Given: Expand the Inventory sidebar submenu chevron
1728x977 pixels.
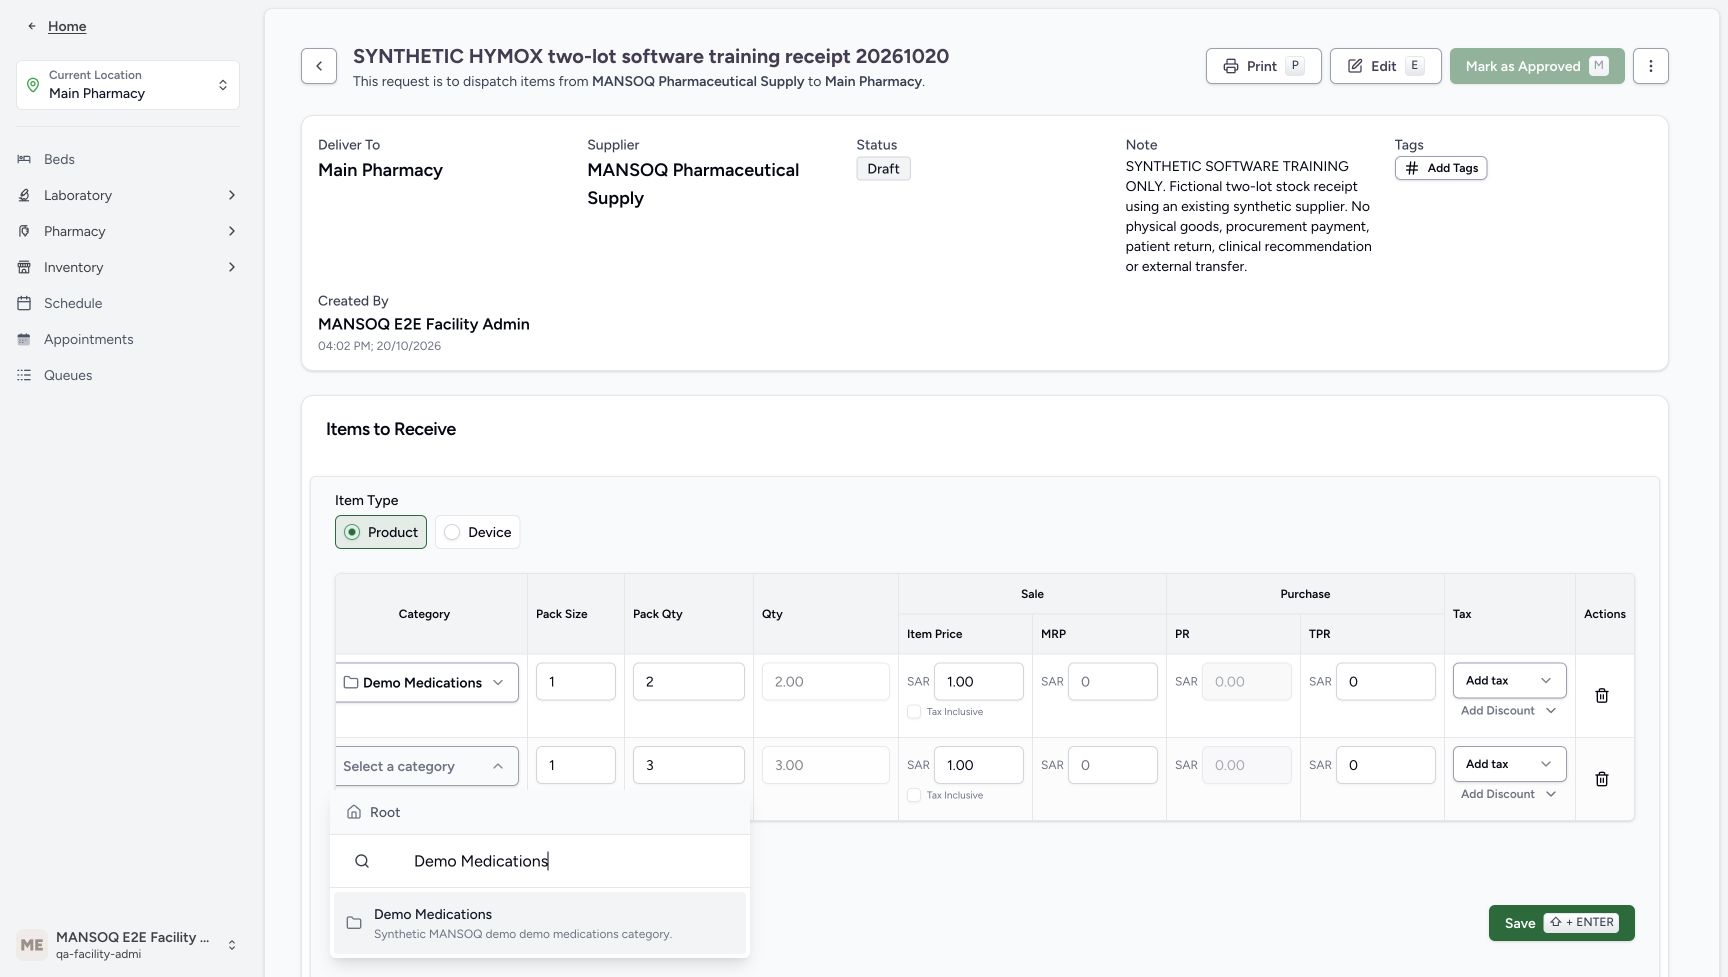Looking at the screenshot, I should point(232,267).
